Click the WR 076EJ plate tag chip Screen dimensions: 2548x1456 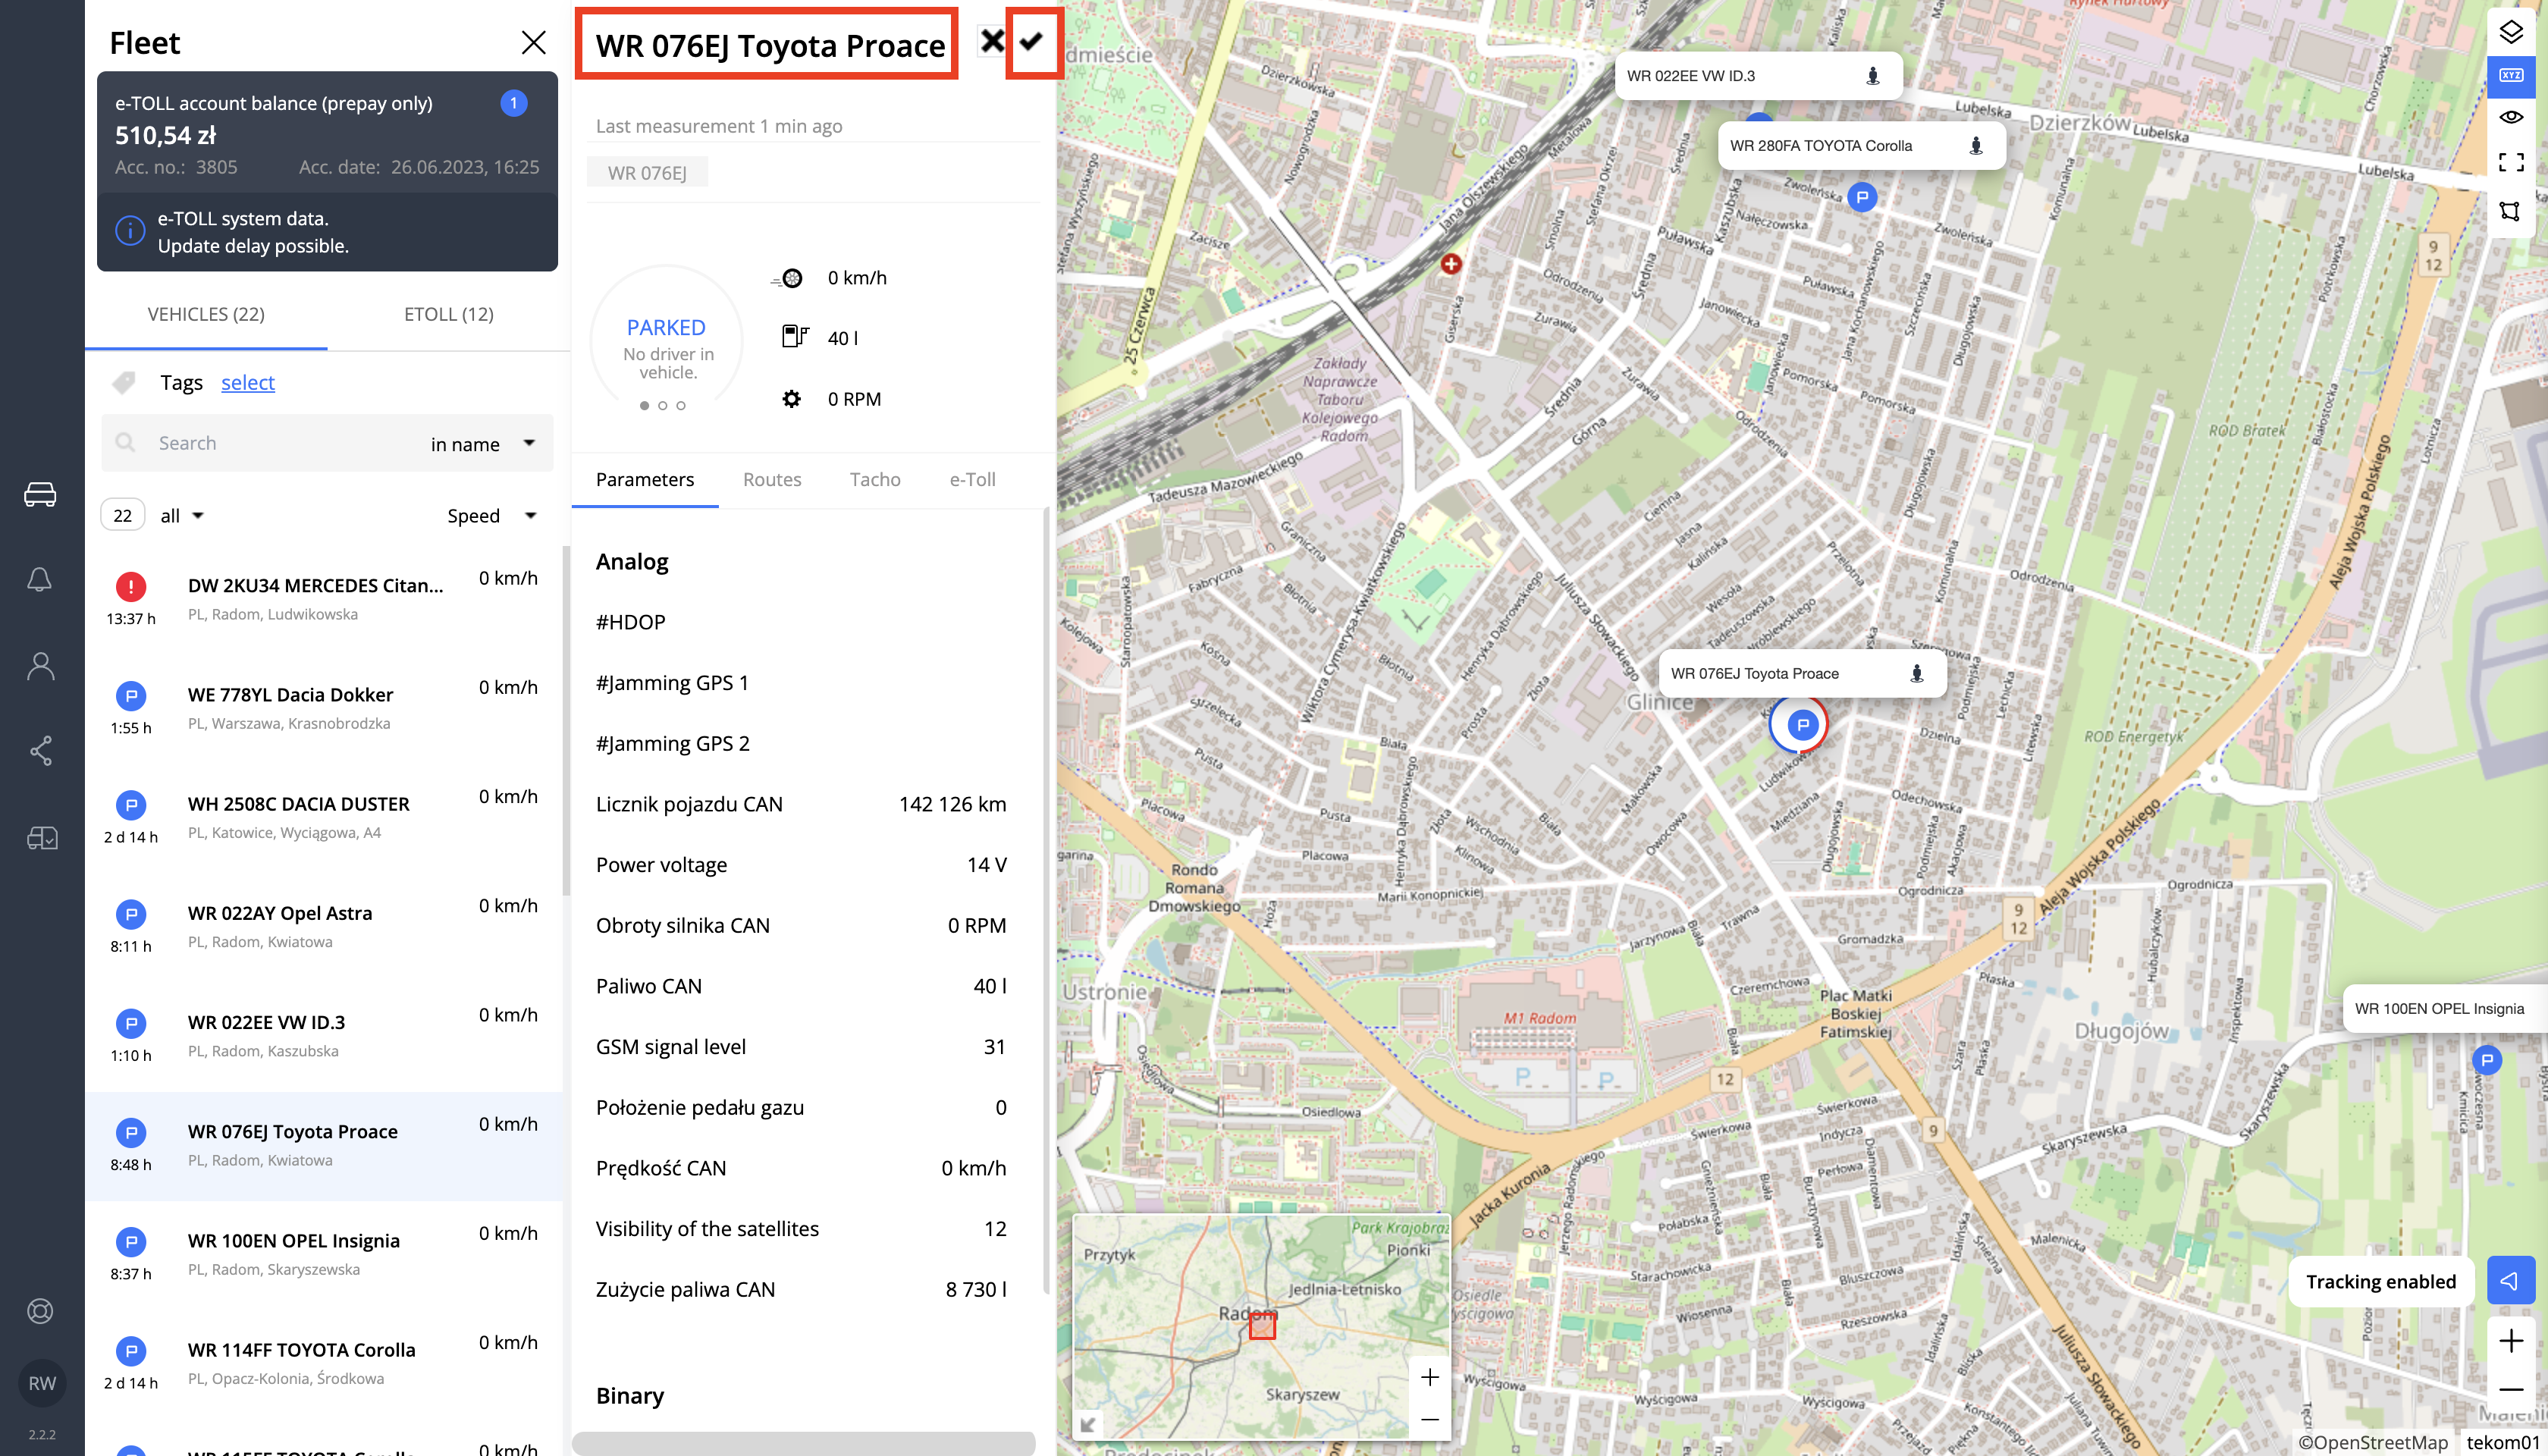647,172
